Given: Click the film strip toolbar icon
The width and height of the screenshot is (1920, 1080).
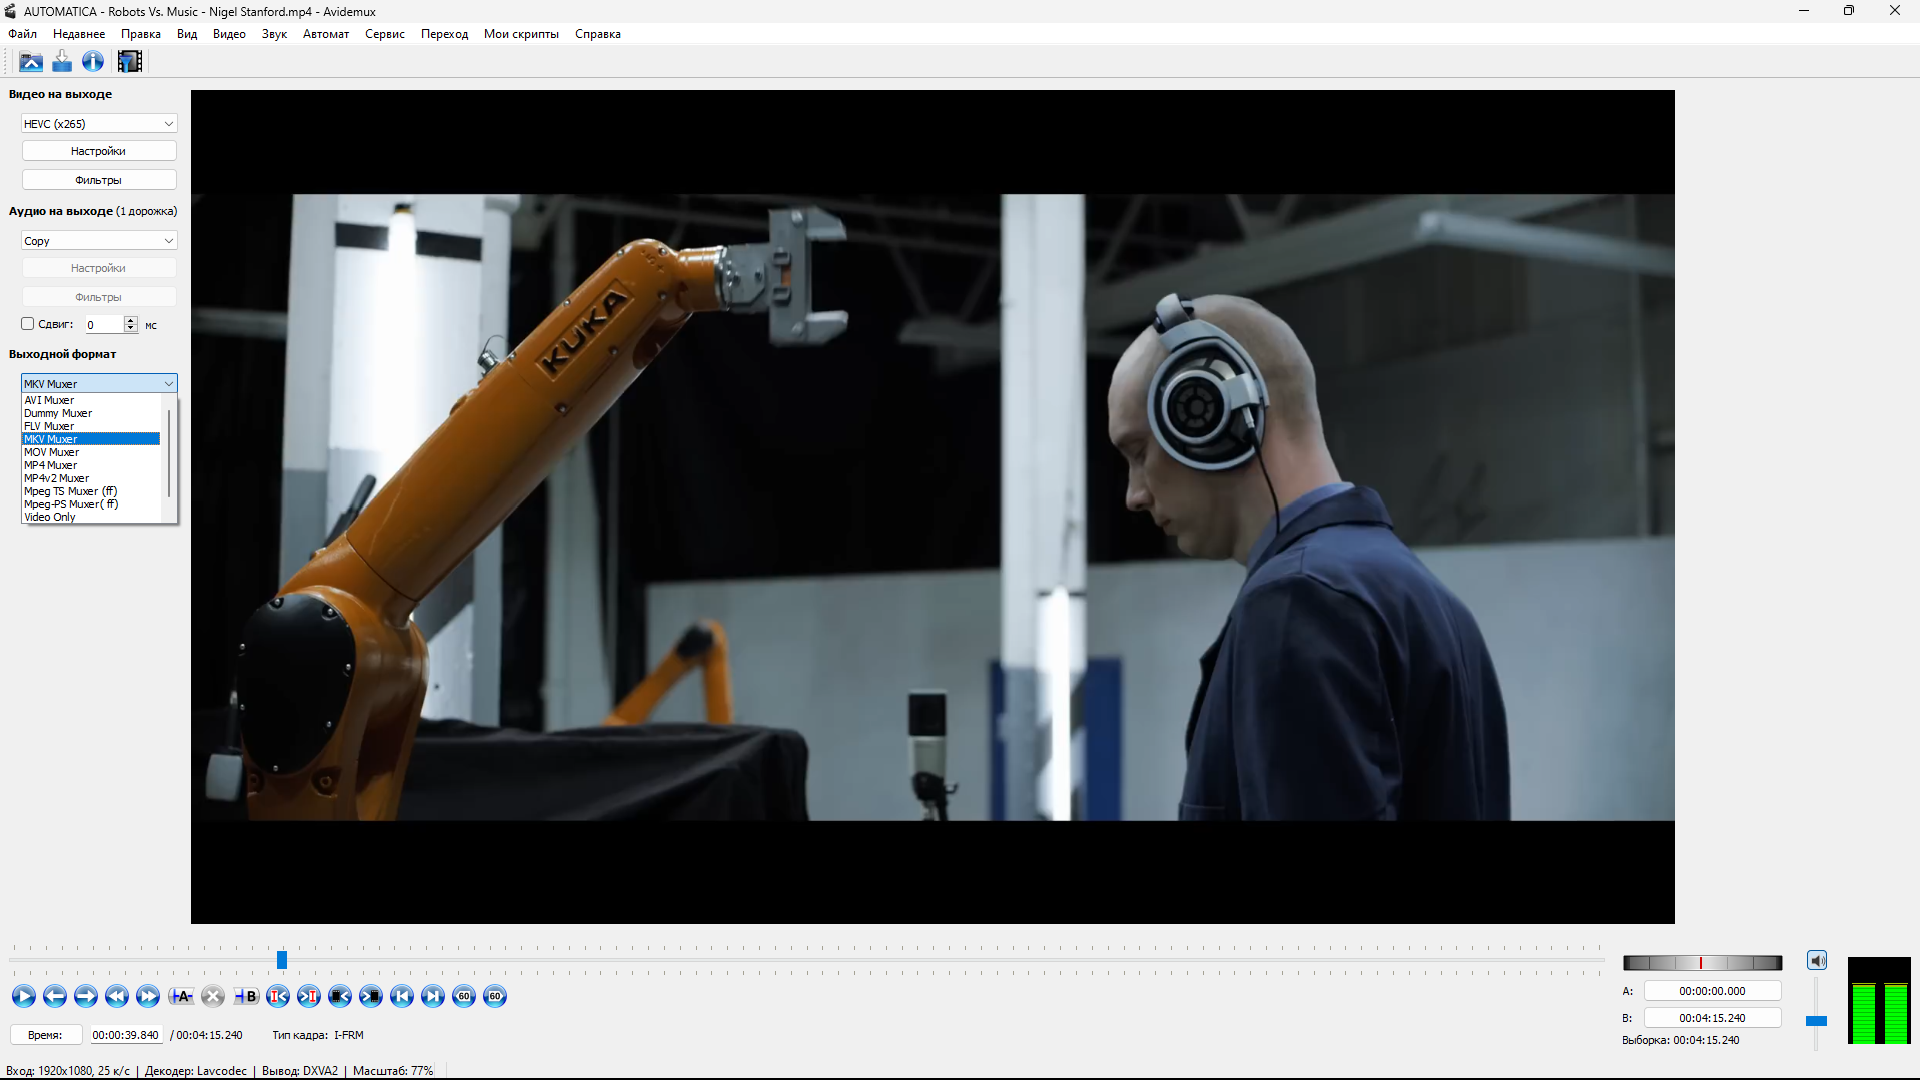Looking at the screenshot, I should pyautogui.click(x=130, y=62).
